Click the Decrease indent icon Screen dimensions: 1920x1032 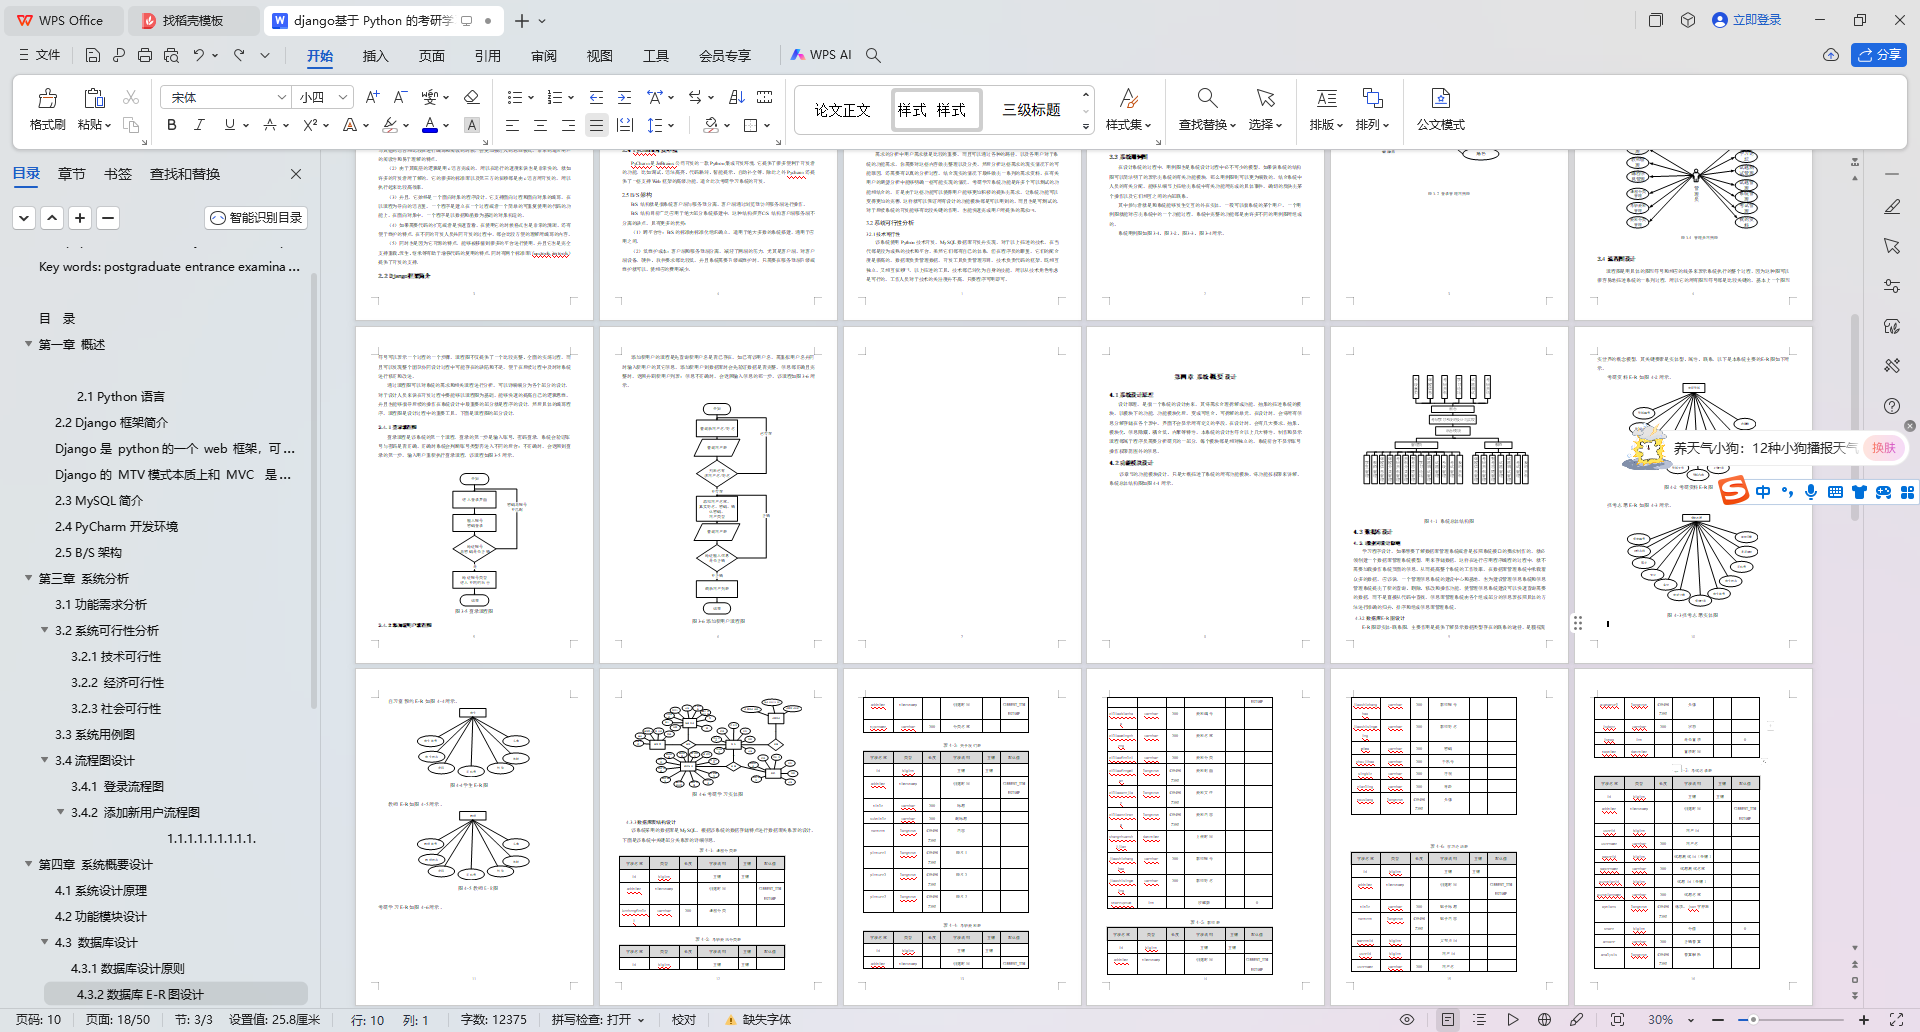pyautogui.click(x=596, y=97)
